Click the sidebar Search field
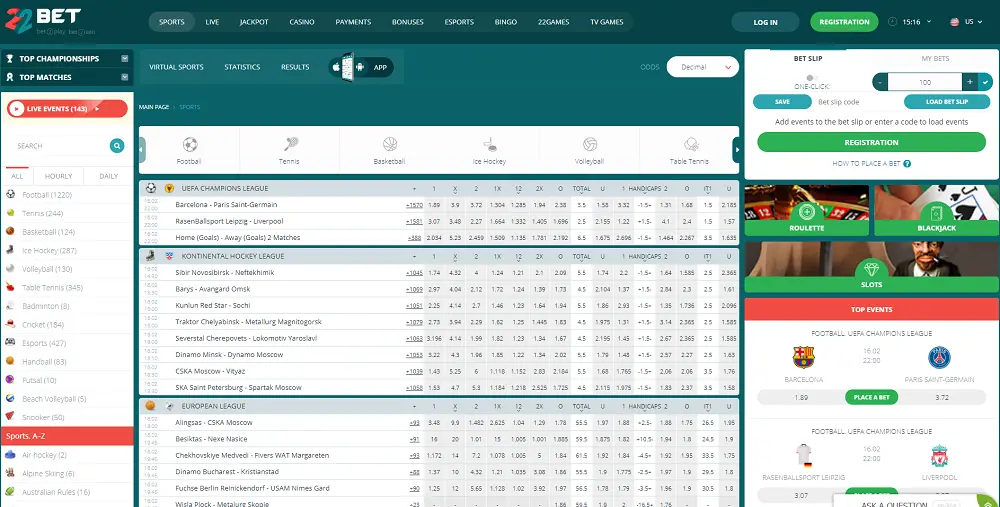1000x507 pixels. [61, 146]
